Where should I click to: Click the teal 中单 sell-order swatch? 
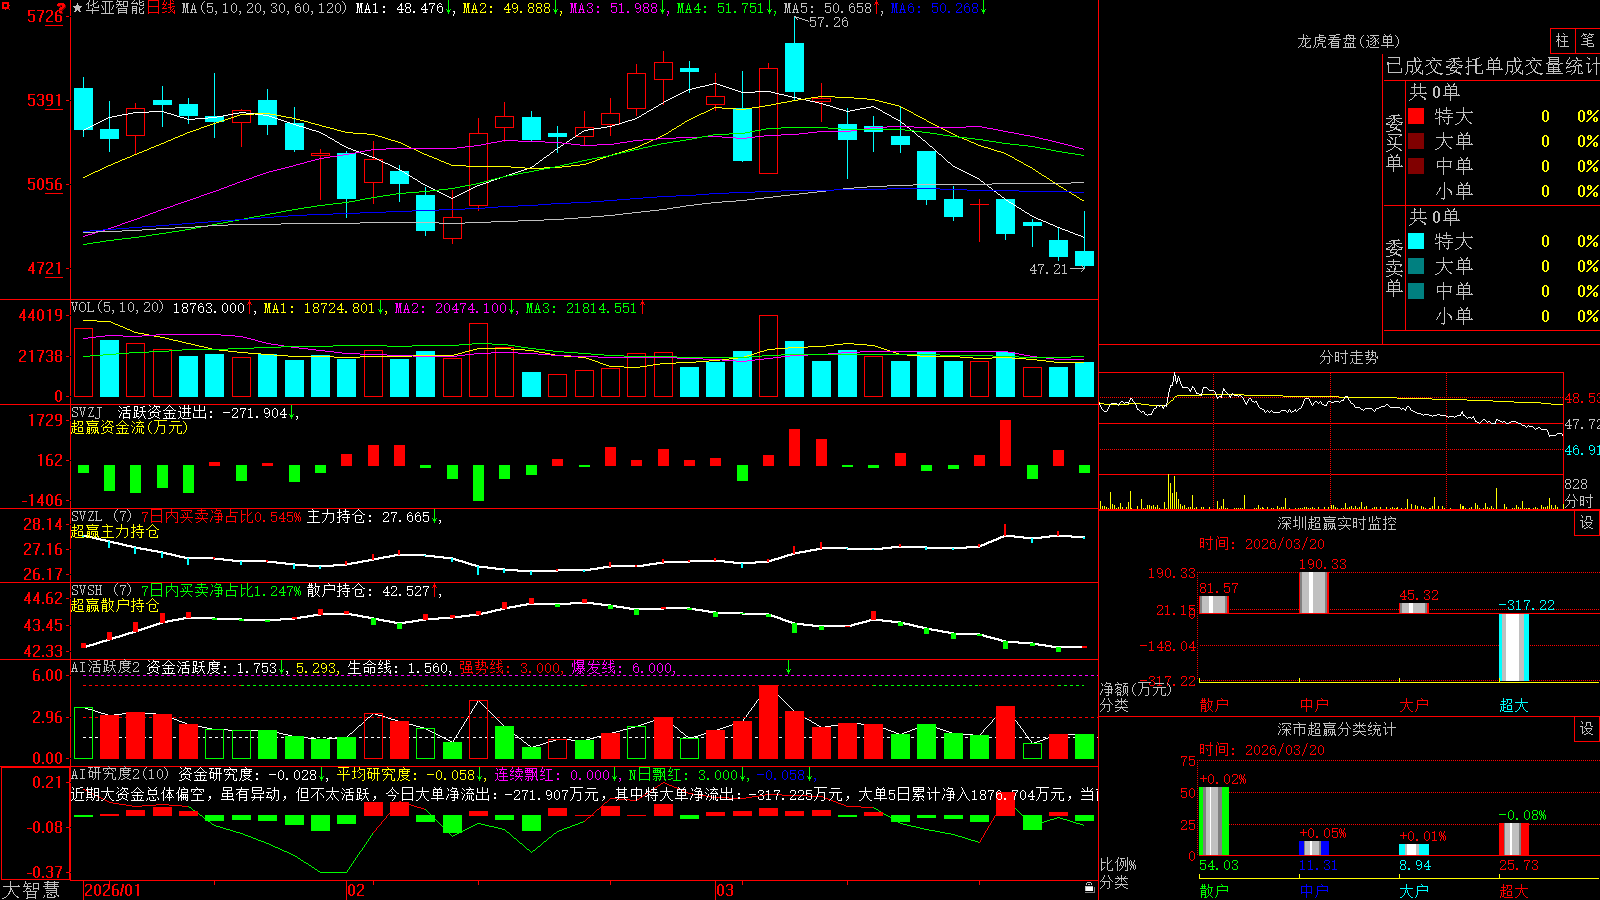[1416, 291]
